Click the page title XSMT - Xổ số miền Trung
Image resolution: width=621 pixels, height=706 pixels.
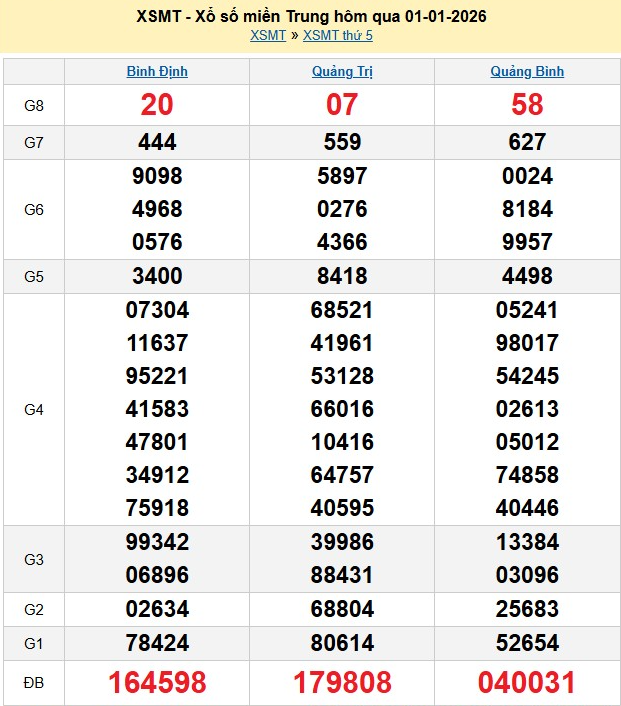click(x=311, y=17)
